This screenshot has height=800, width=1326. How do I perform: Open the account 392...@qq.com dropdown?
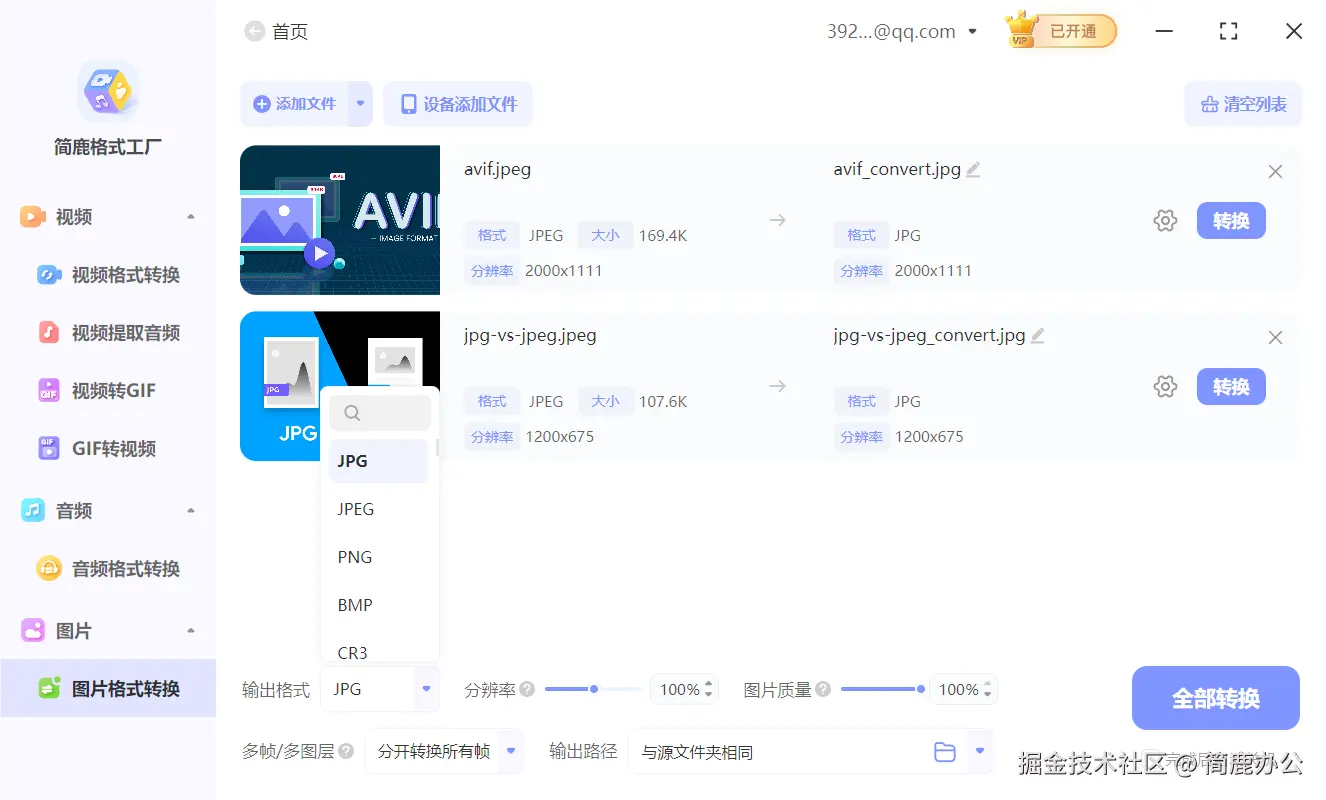[x=973, y=32]
